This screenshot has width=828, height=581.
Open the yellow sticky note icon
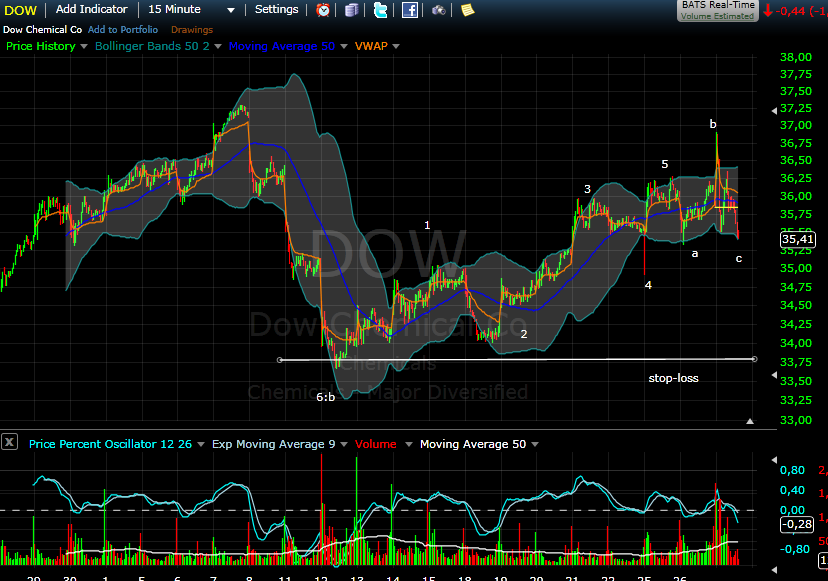pyautogui.click(x=467, y=10)
